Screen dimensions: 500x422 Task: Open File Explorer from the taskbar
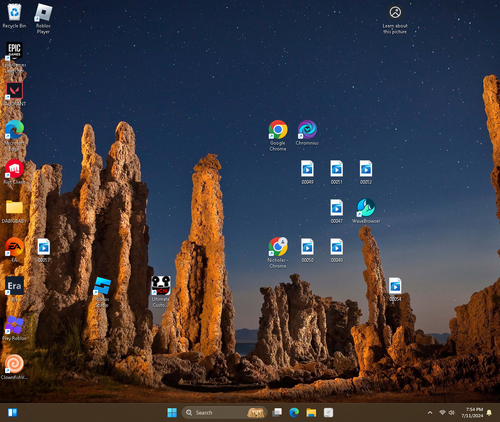pos(311,413)
